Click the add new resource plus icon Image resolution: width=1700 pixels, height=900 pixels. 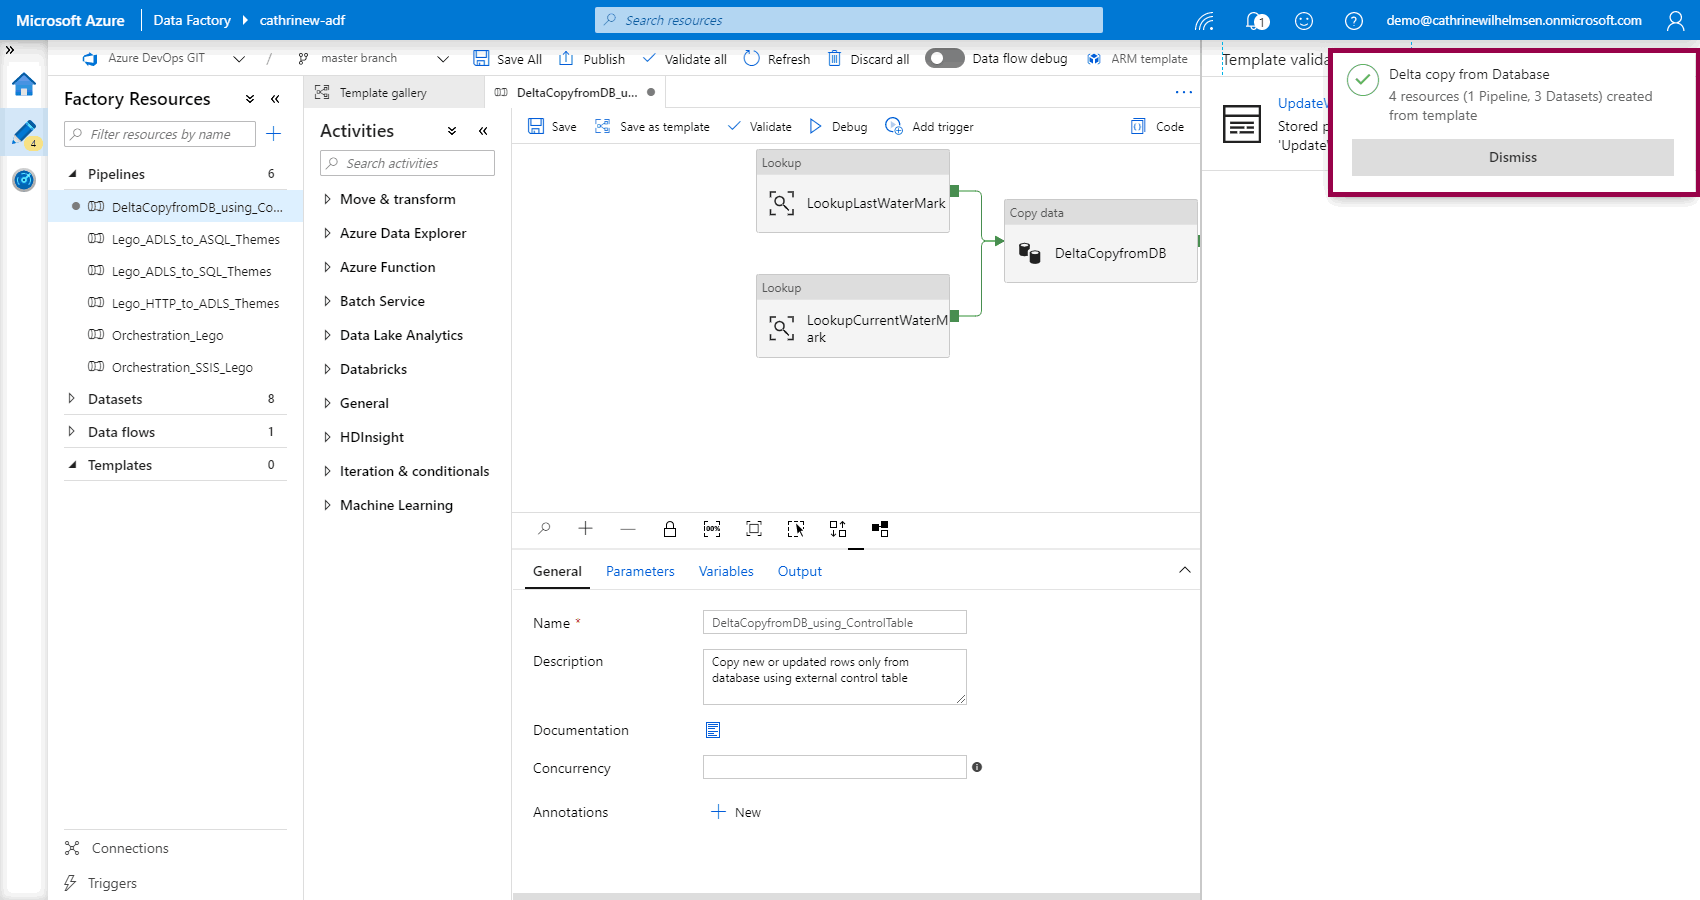click(x=274, y=134)
